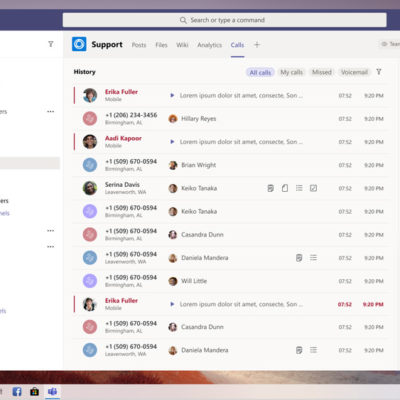
Task: Click the red 9:20 PM time
Action: (x=373, y=304)
